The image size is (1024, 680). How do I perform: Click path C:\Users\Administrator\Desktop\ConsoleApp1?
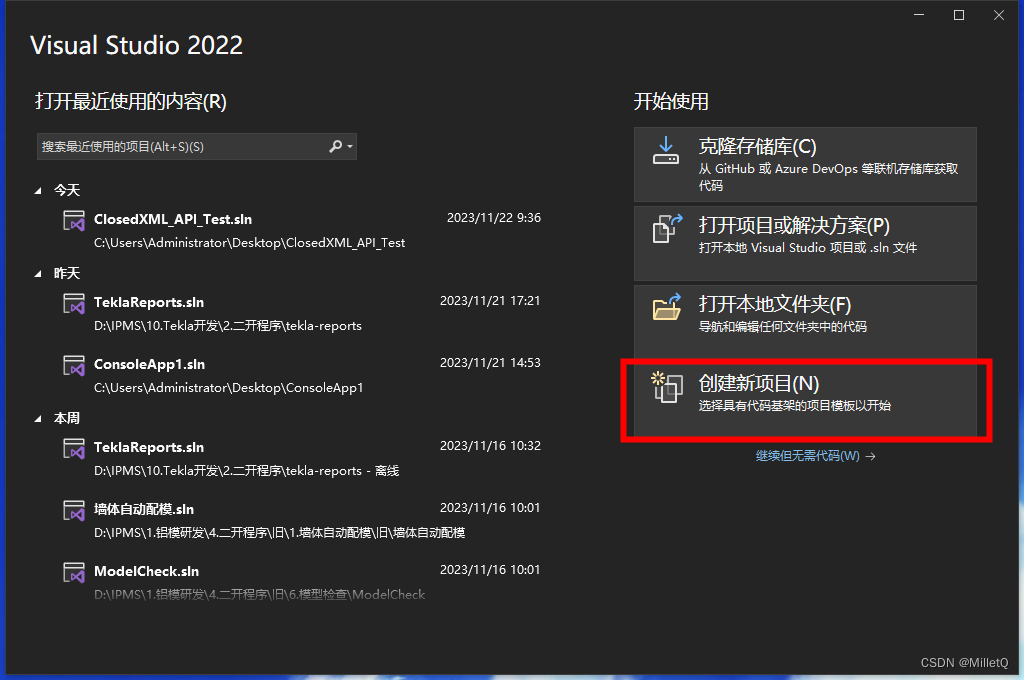[x=229, y=387]
